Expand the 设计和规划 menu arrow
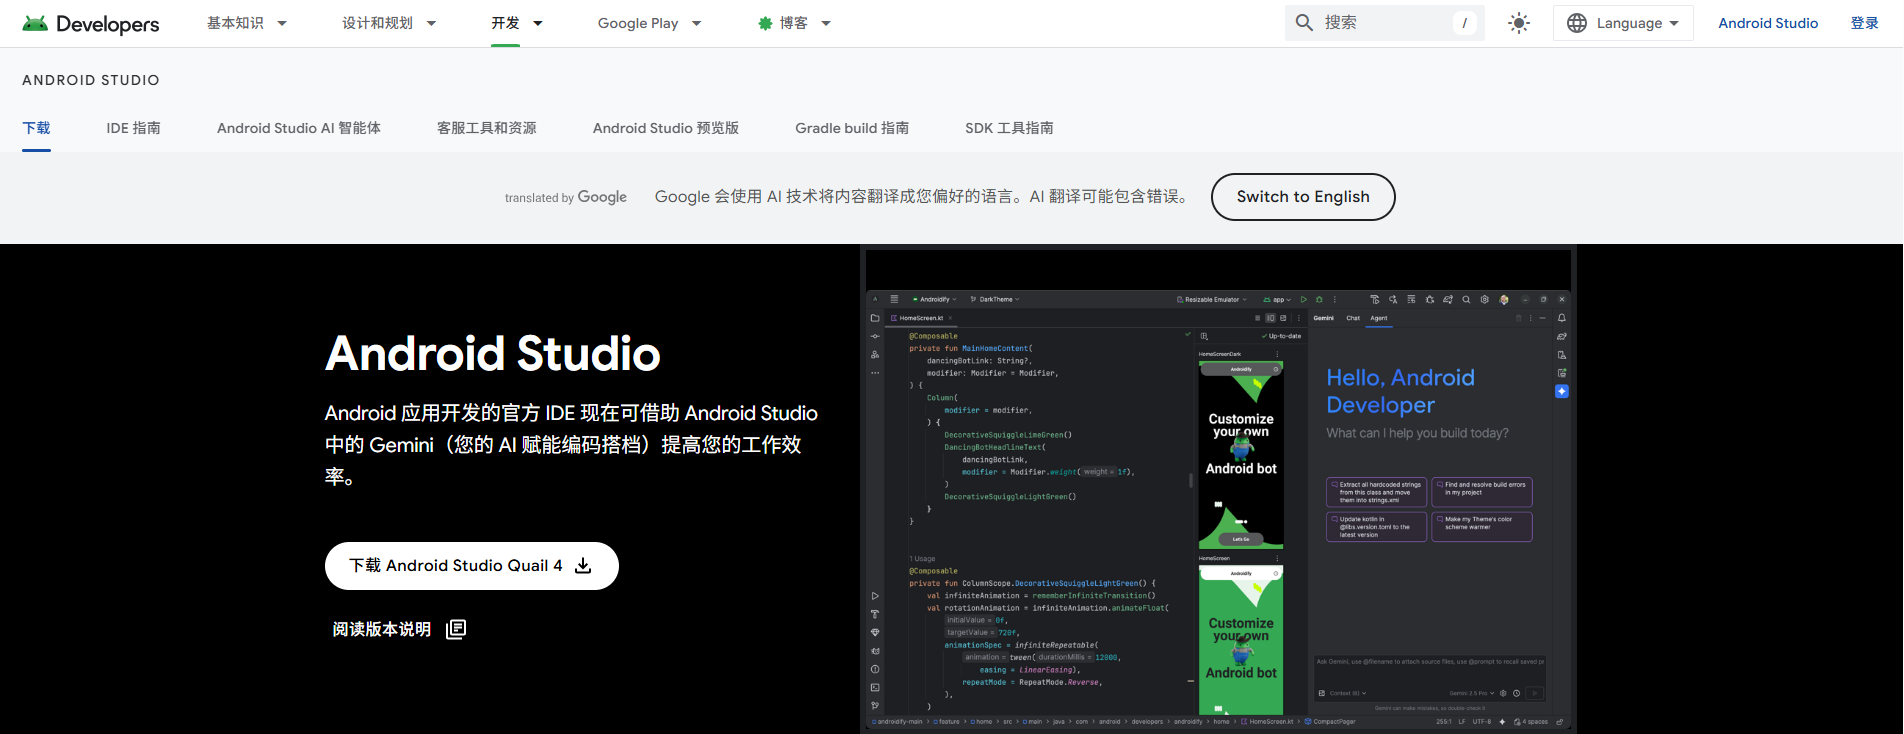This screenshot has height=734, width=1904. point(431,23)
